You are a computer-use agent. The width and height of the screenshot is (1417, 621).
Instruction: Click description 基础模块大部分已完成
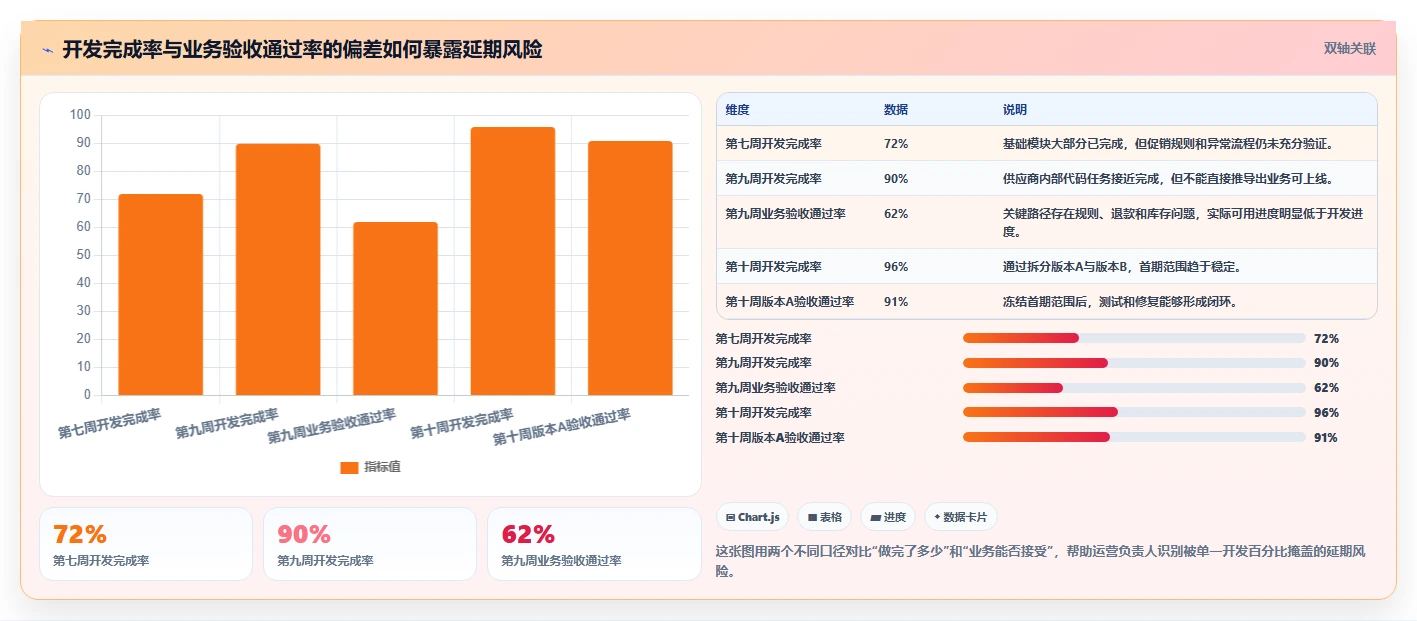point(1168,144)
